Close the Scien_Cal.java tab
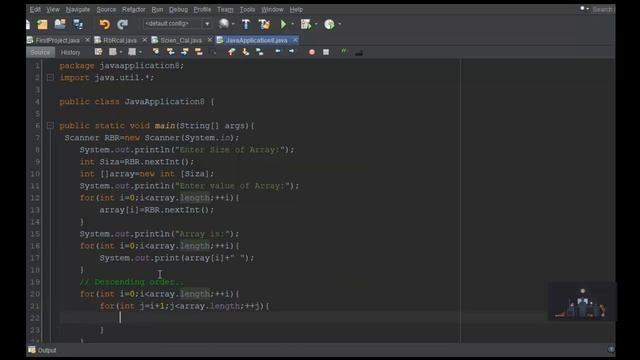 [x=210, y=40]
